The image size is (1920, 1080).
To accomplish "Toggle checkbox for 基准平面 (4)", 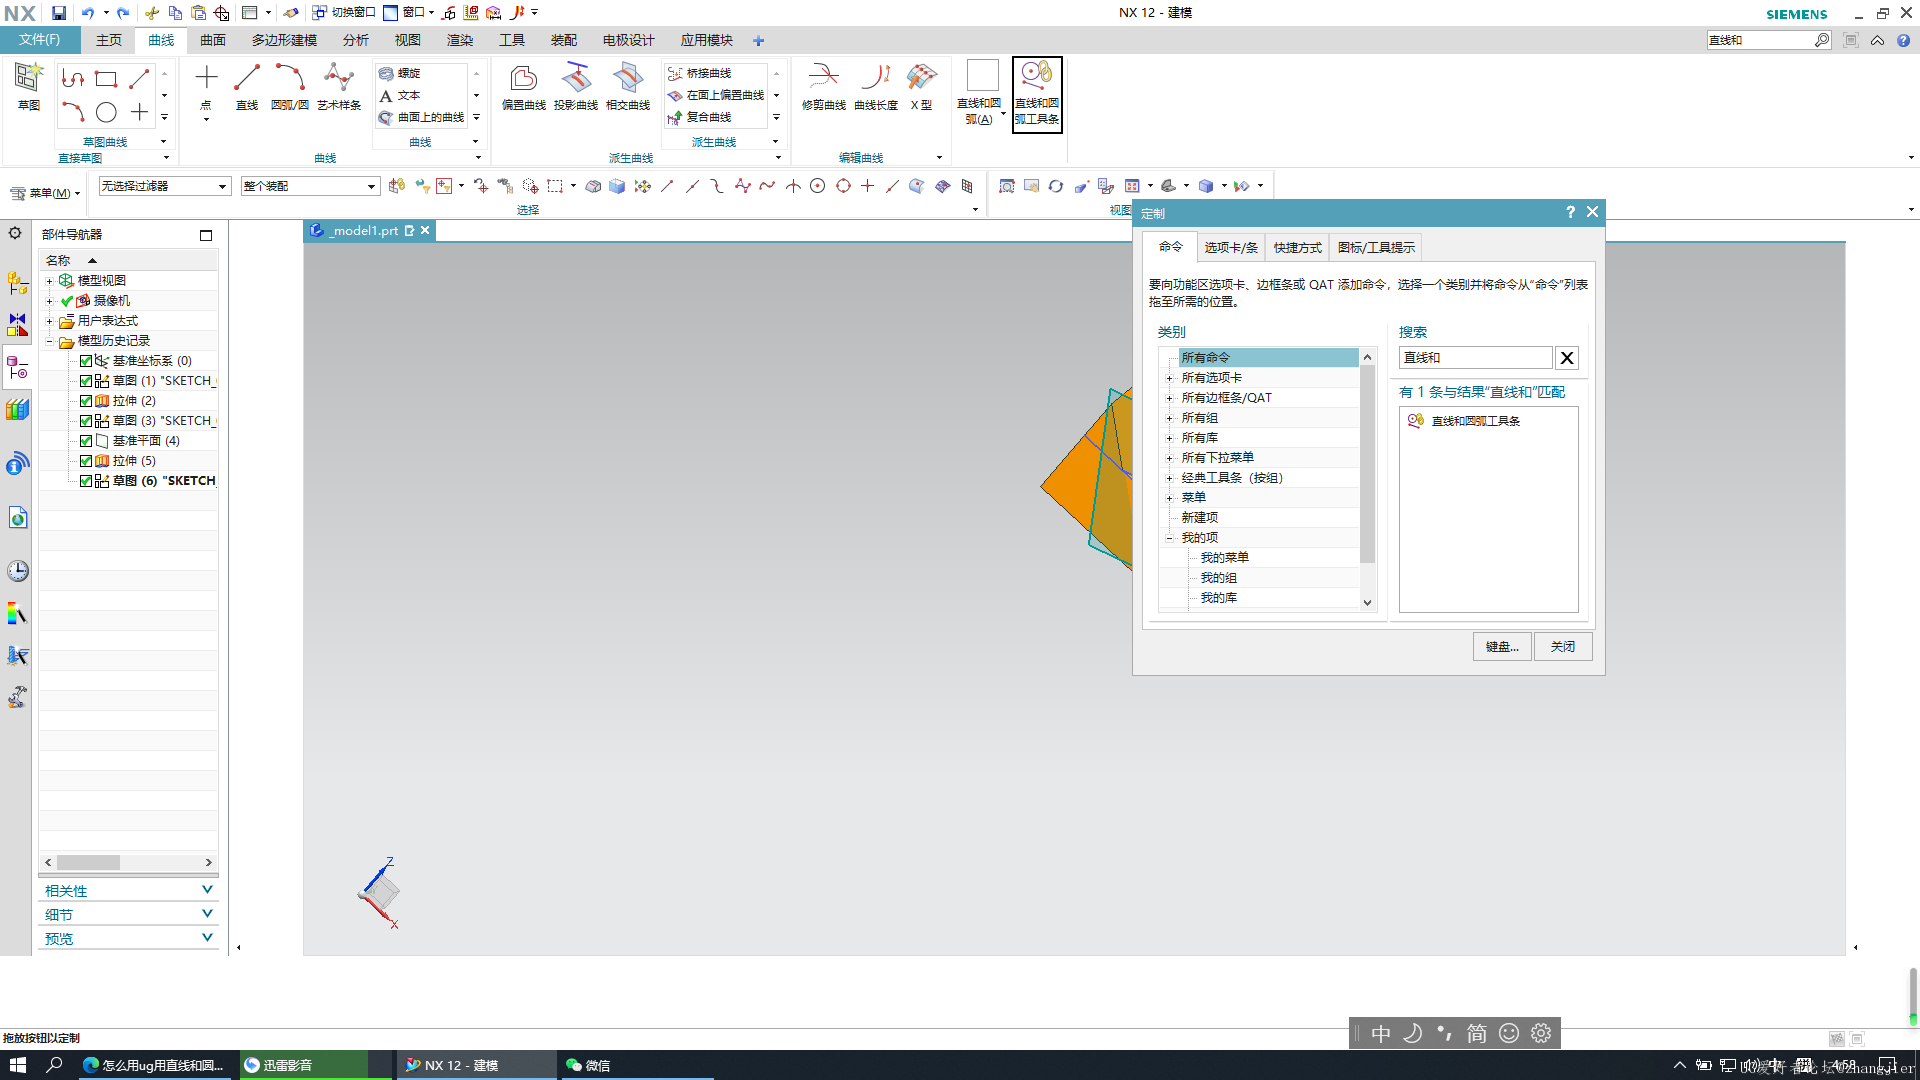I will [x=86, y=441].
